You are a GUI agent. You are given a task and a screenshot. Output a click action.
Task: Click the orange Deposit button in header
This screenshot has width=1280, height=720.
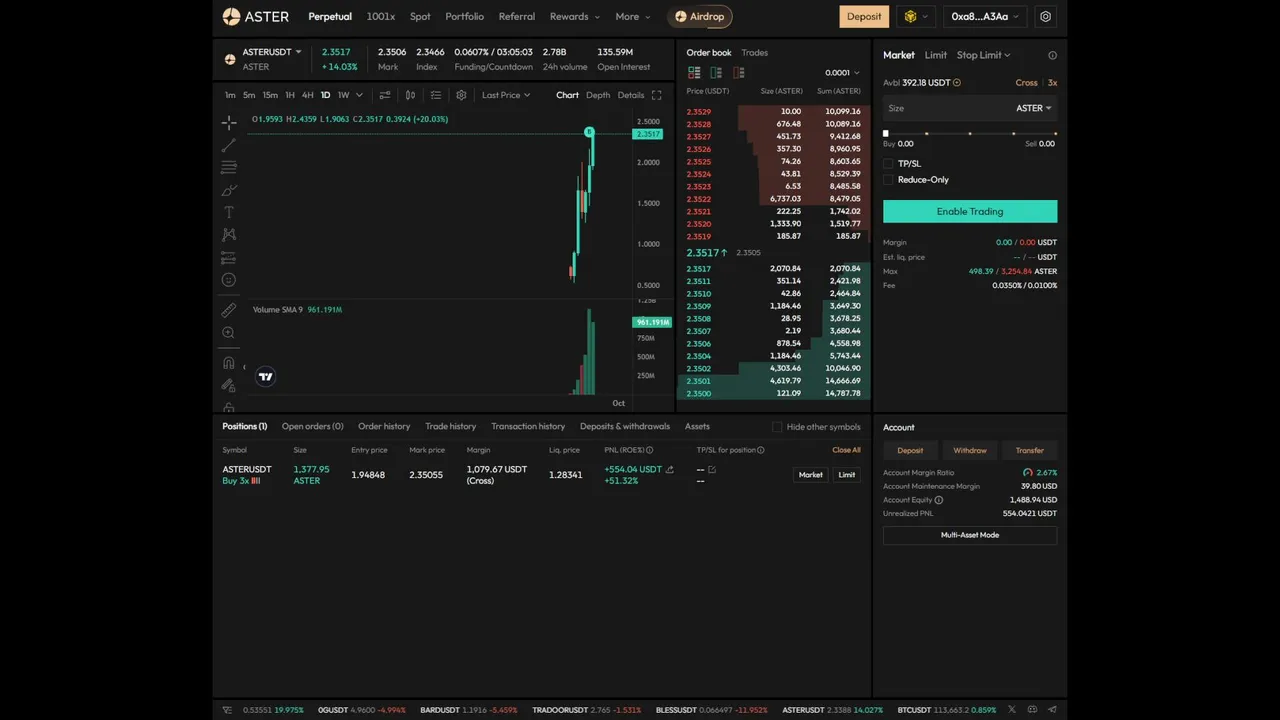coord(864,16)
